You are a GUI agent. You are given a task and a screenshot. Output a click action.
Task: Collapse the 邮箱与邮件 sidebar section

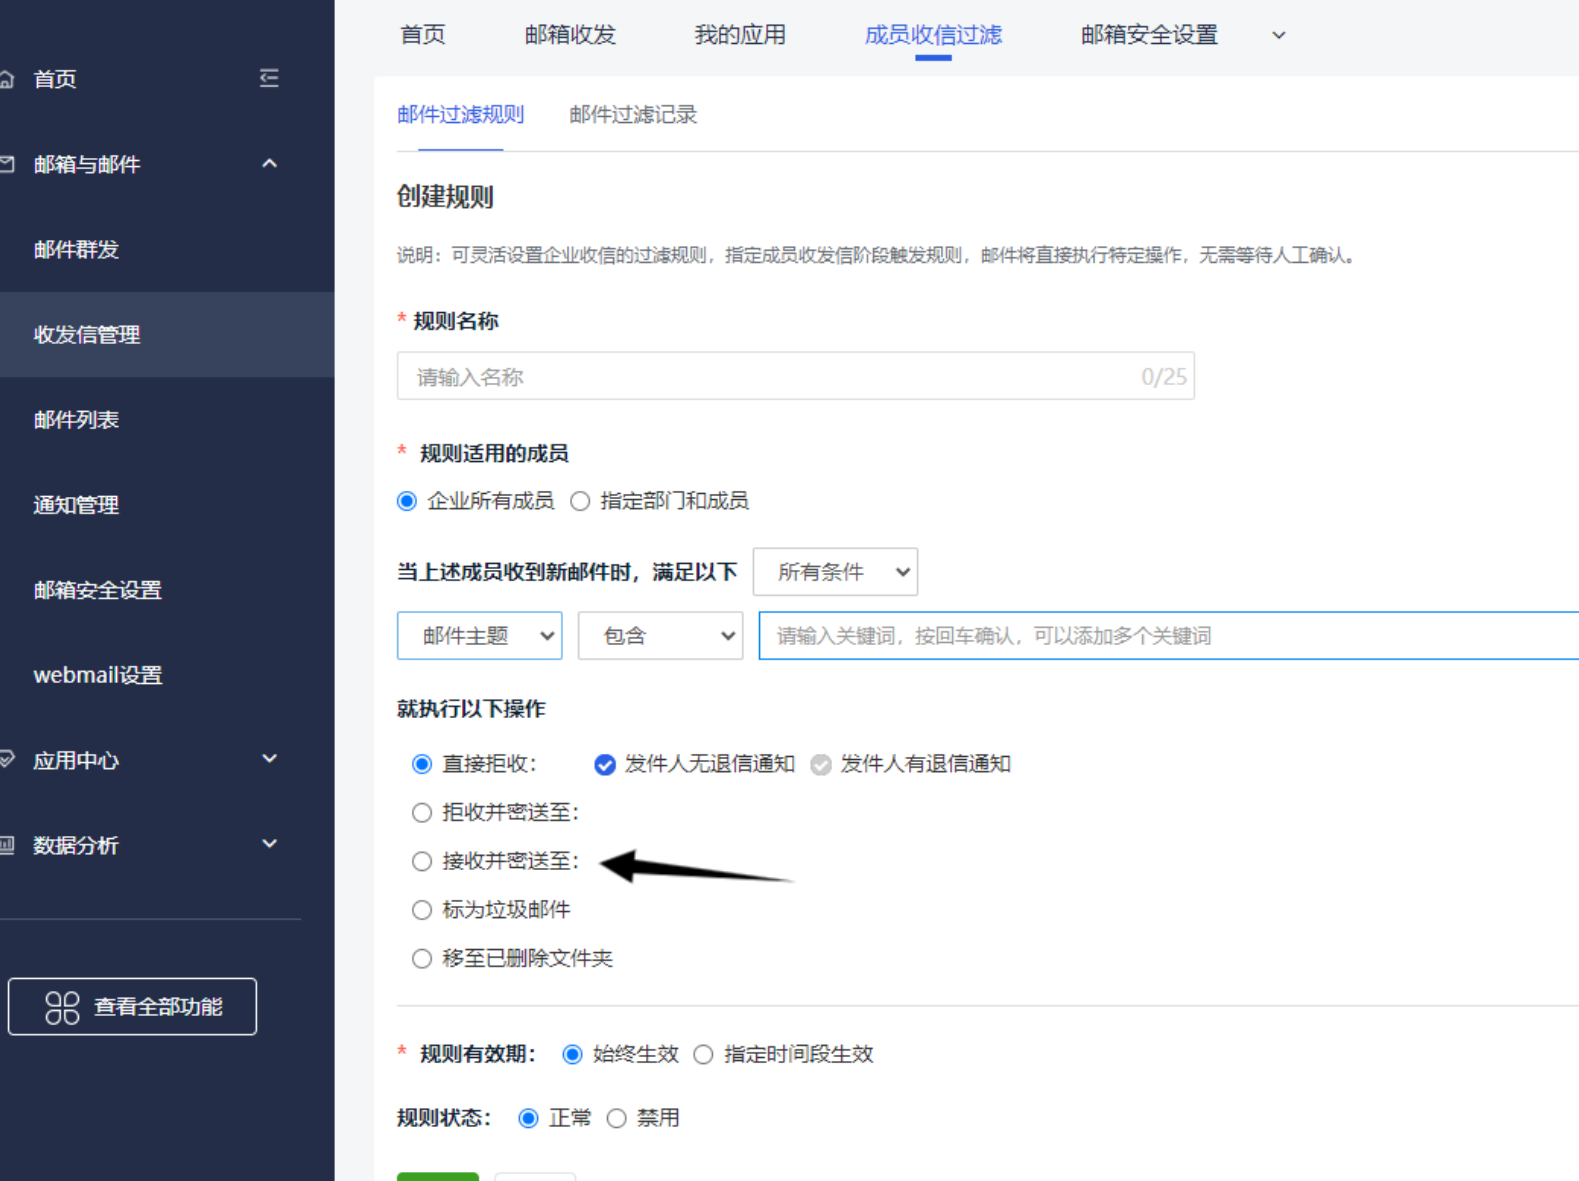[269, 163]
